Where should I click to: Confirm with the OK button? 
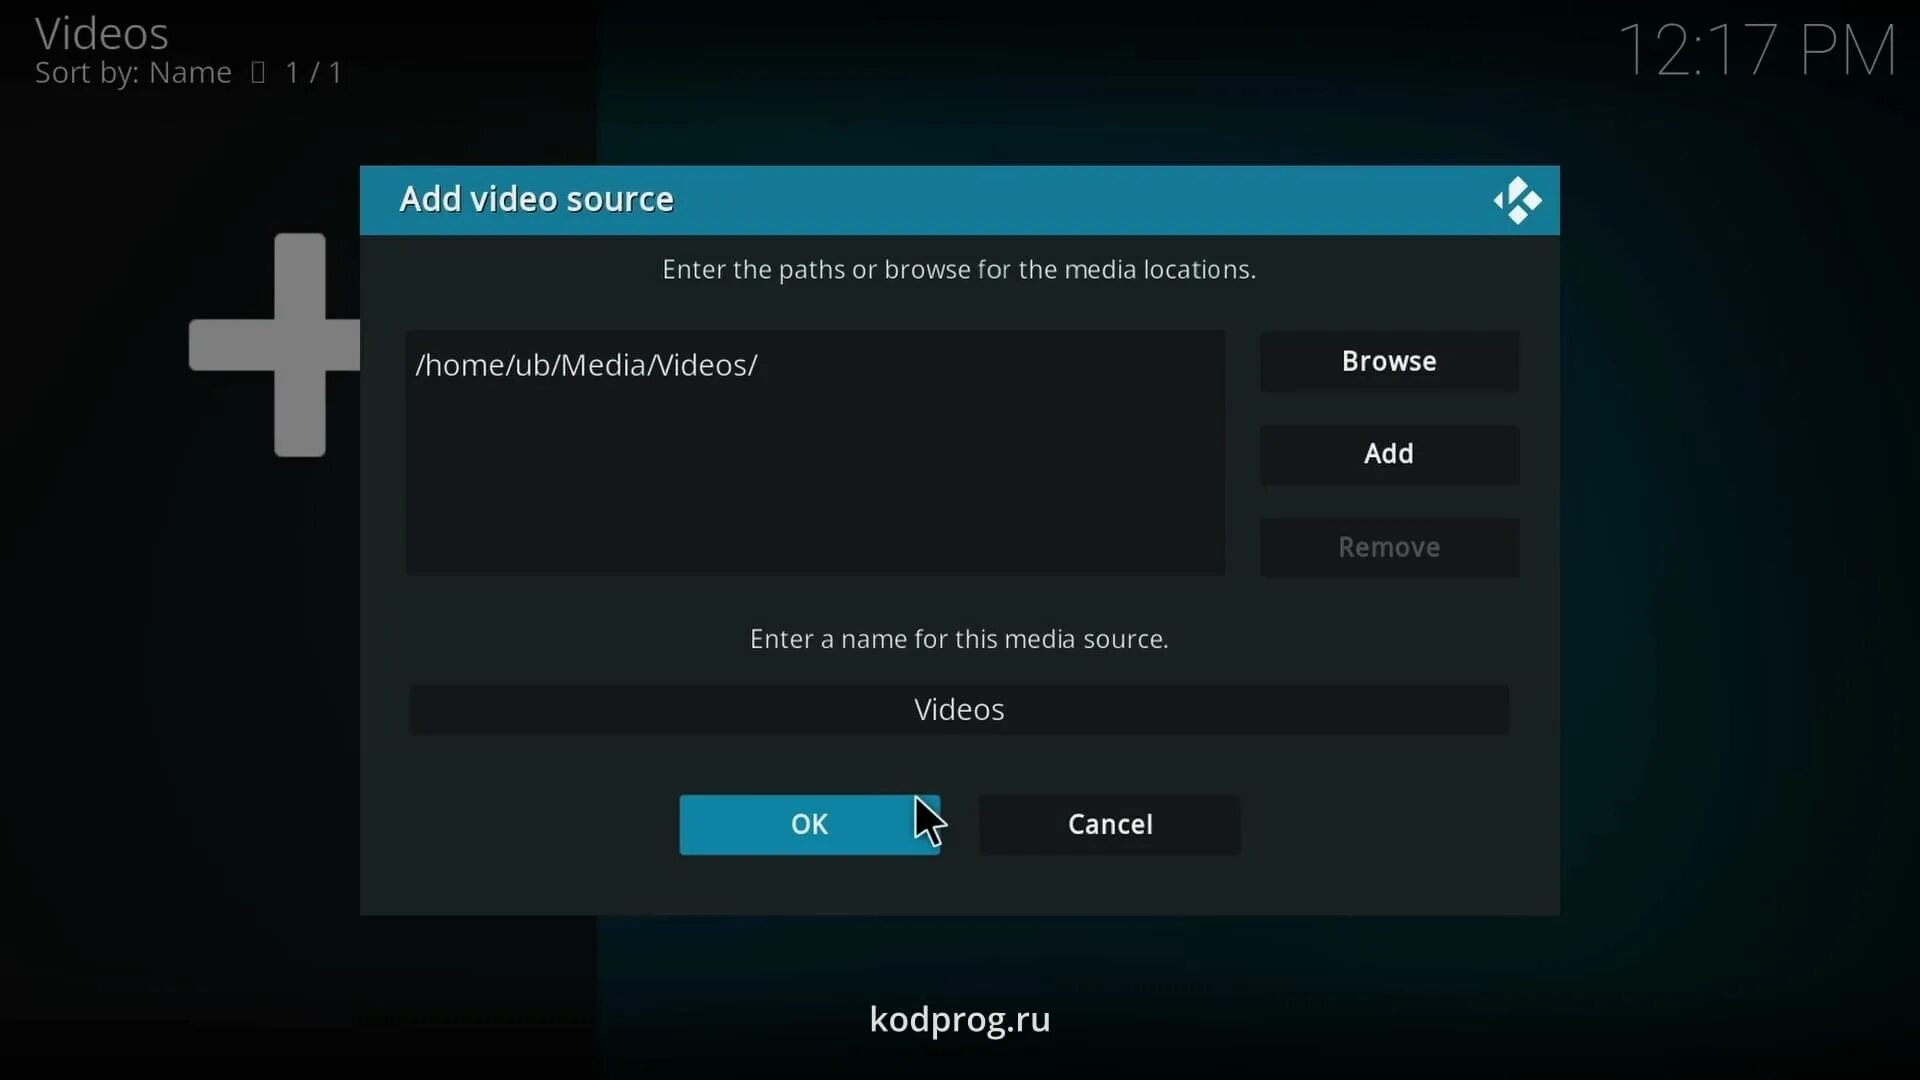pos(808,824)
